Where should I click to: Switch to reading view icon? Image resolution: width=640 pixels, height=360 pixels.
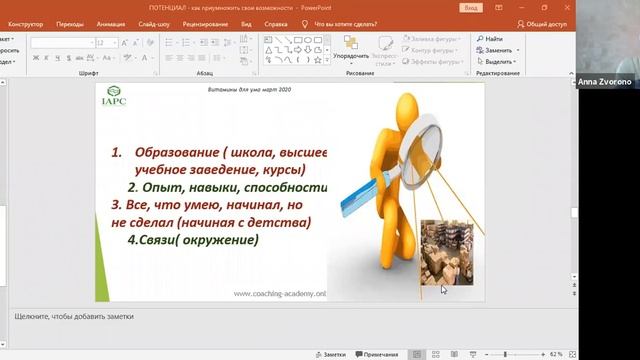(x=454, y=354)
